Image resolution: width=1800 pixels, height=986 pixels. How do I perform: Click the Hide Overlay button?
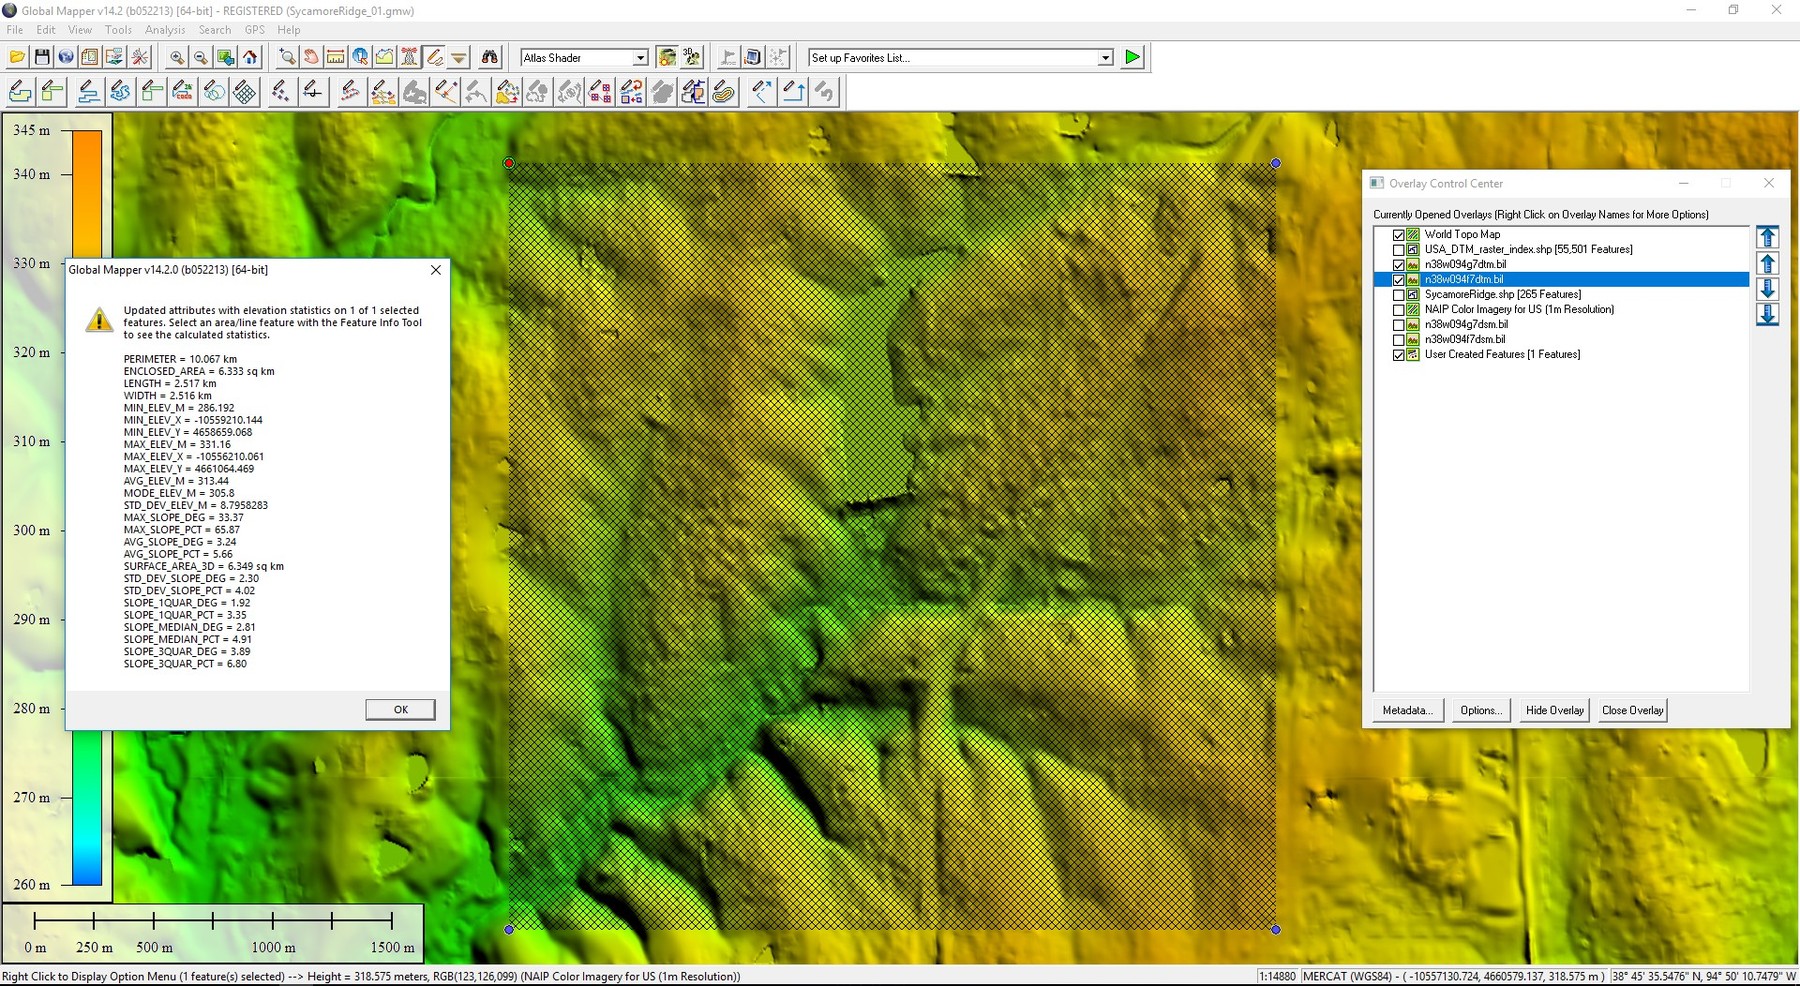[1554, 710]
